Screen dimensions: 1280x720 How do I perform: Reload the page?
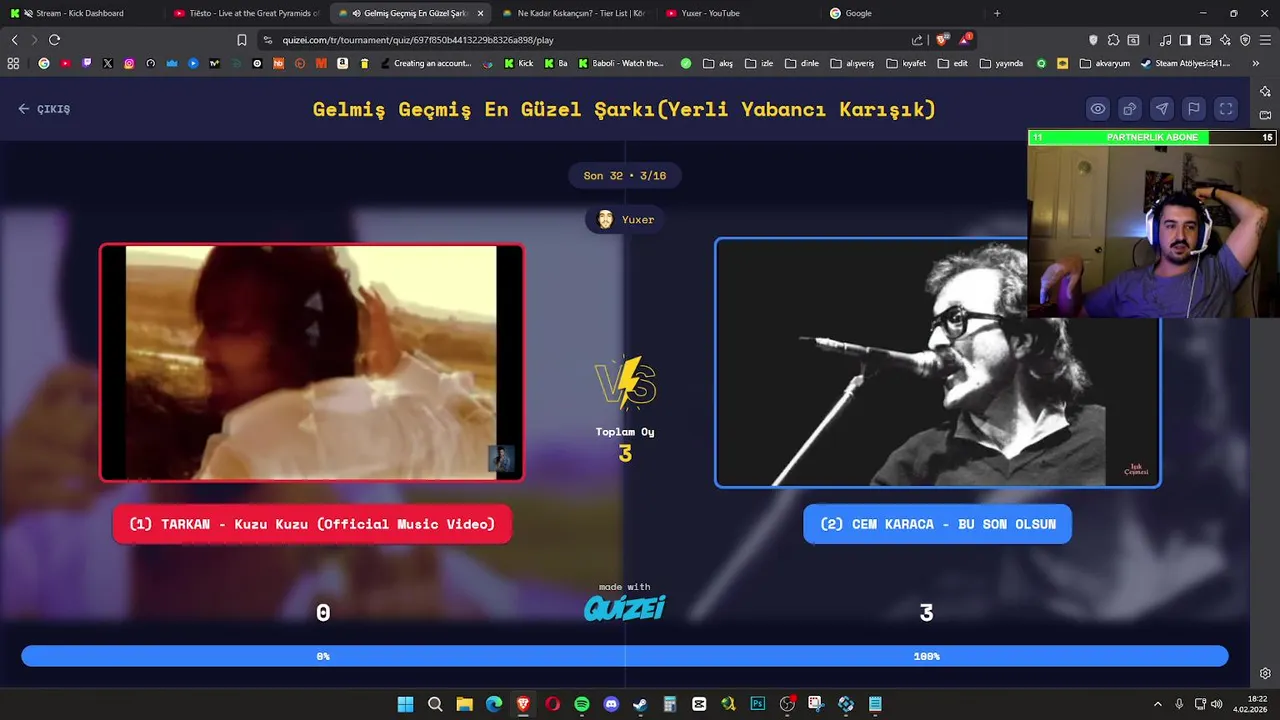[x=54, y=40]
